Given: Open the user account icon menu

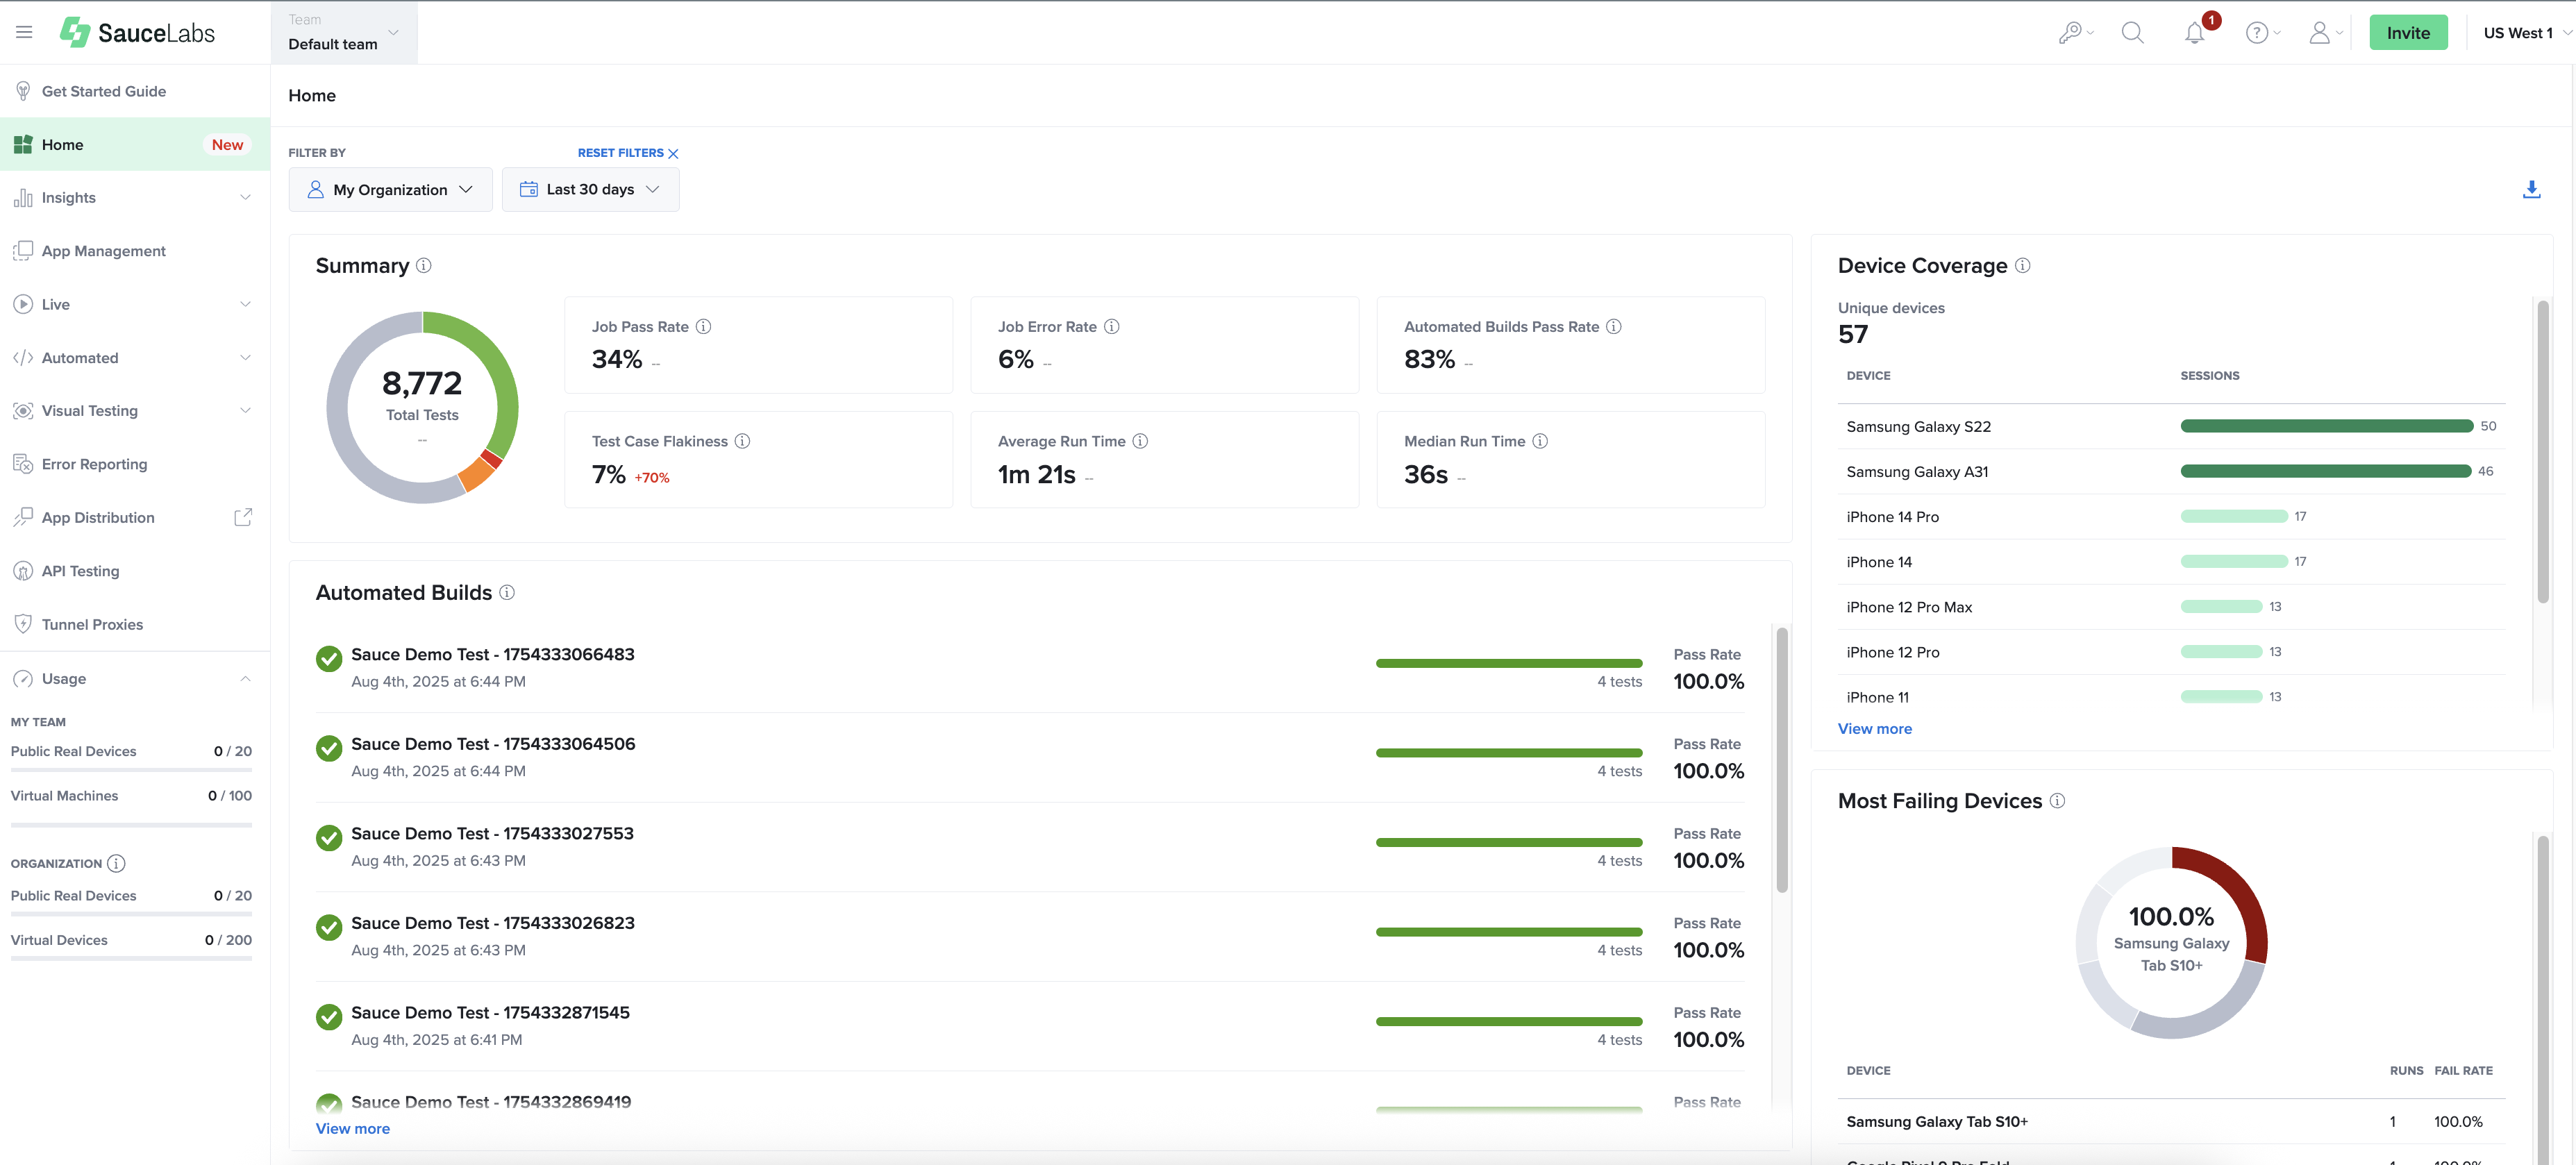Looking at the screenshot, I should [x=2320, y=33].
